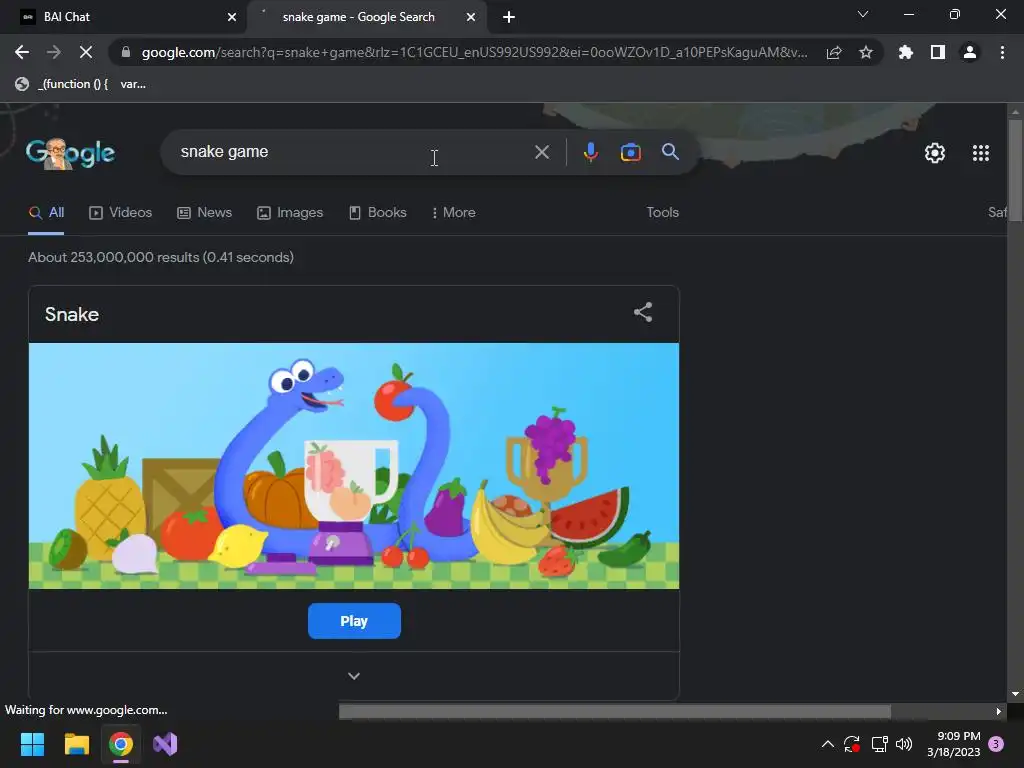Share this page from address bar

coord(834,52)
